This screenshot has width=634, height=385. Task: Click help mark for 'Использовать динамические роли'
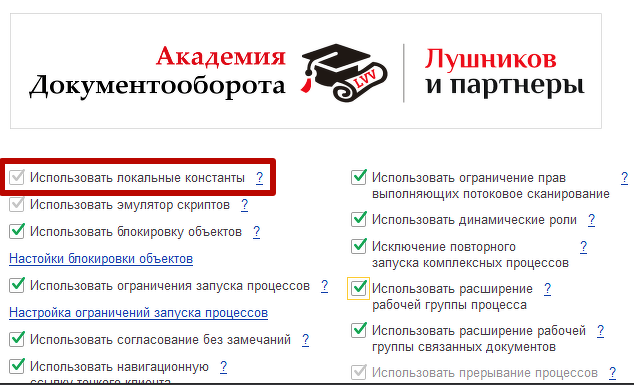(x=591, y=220)
